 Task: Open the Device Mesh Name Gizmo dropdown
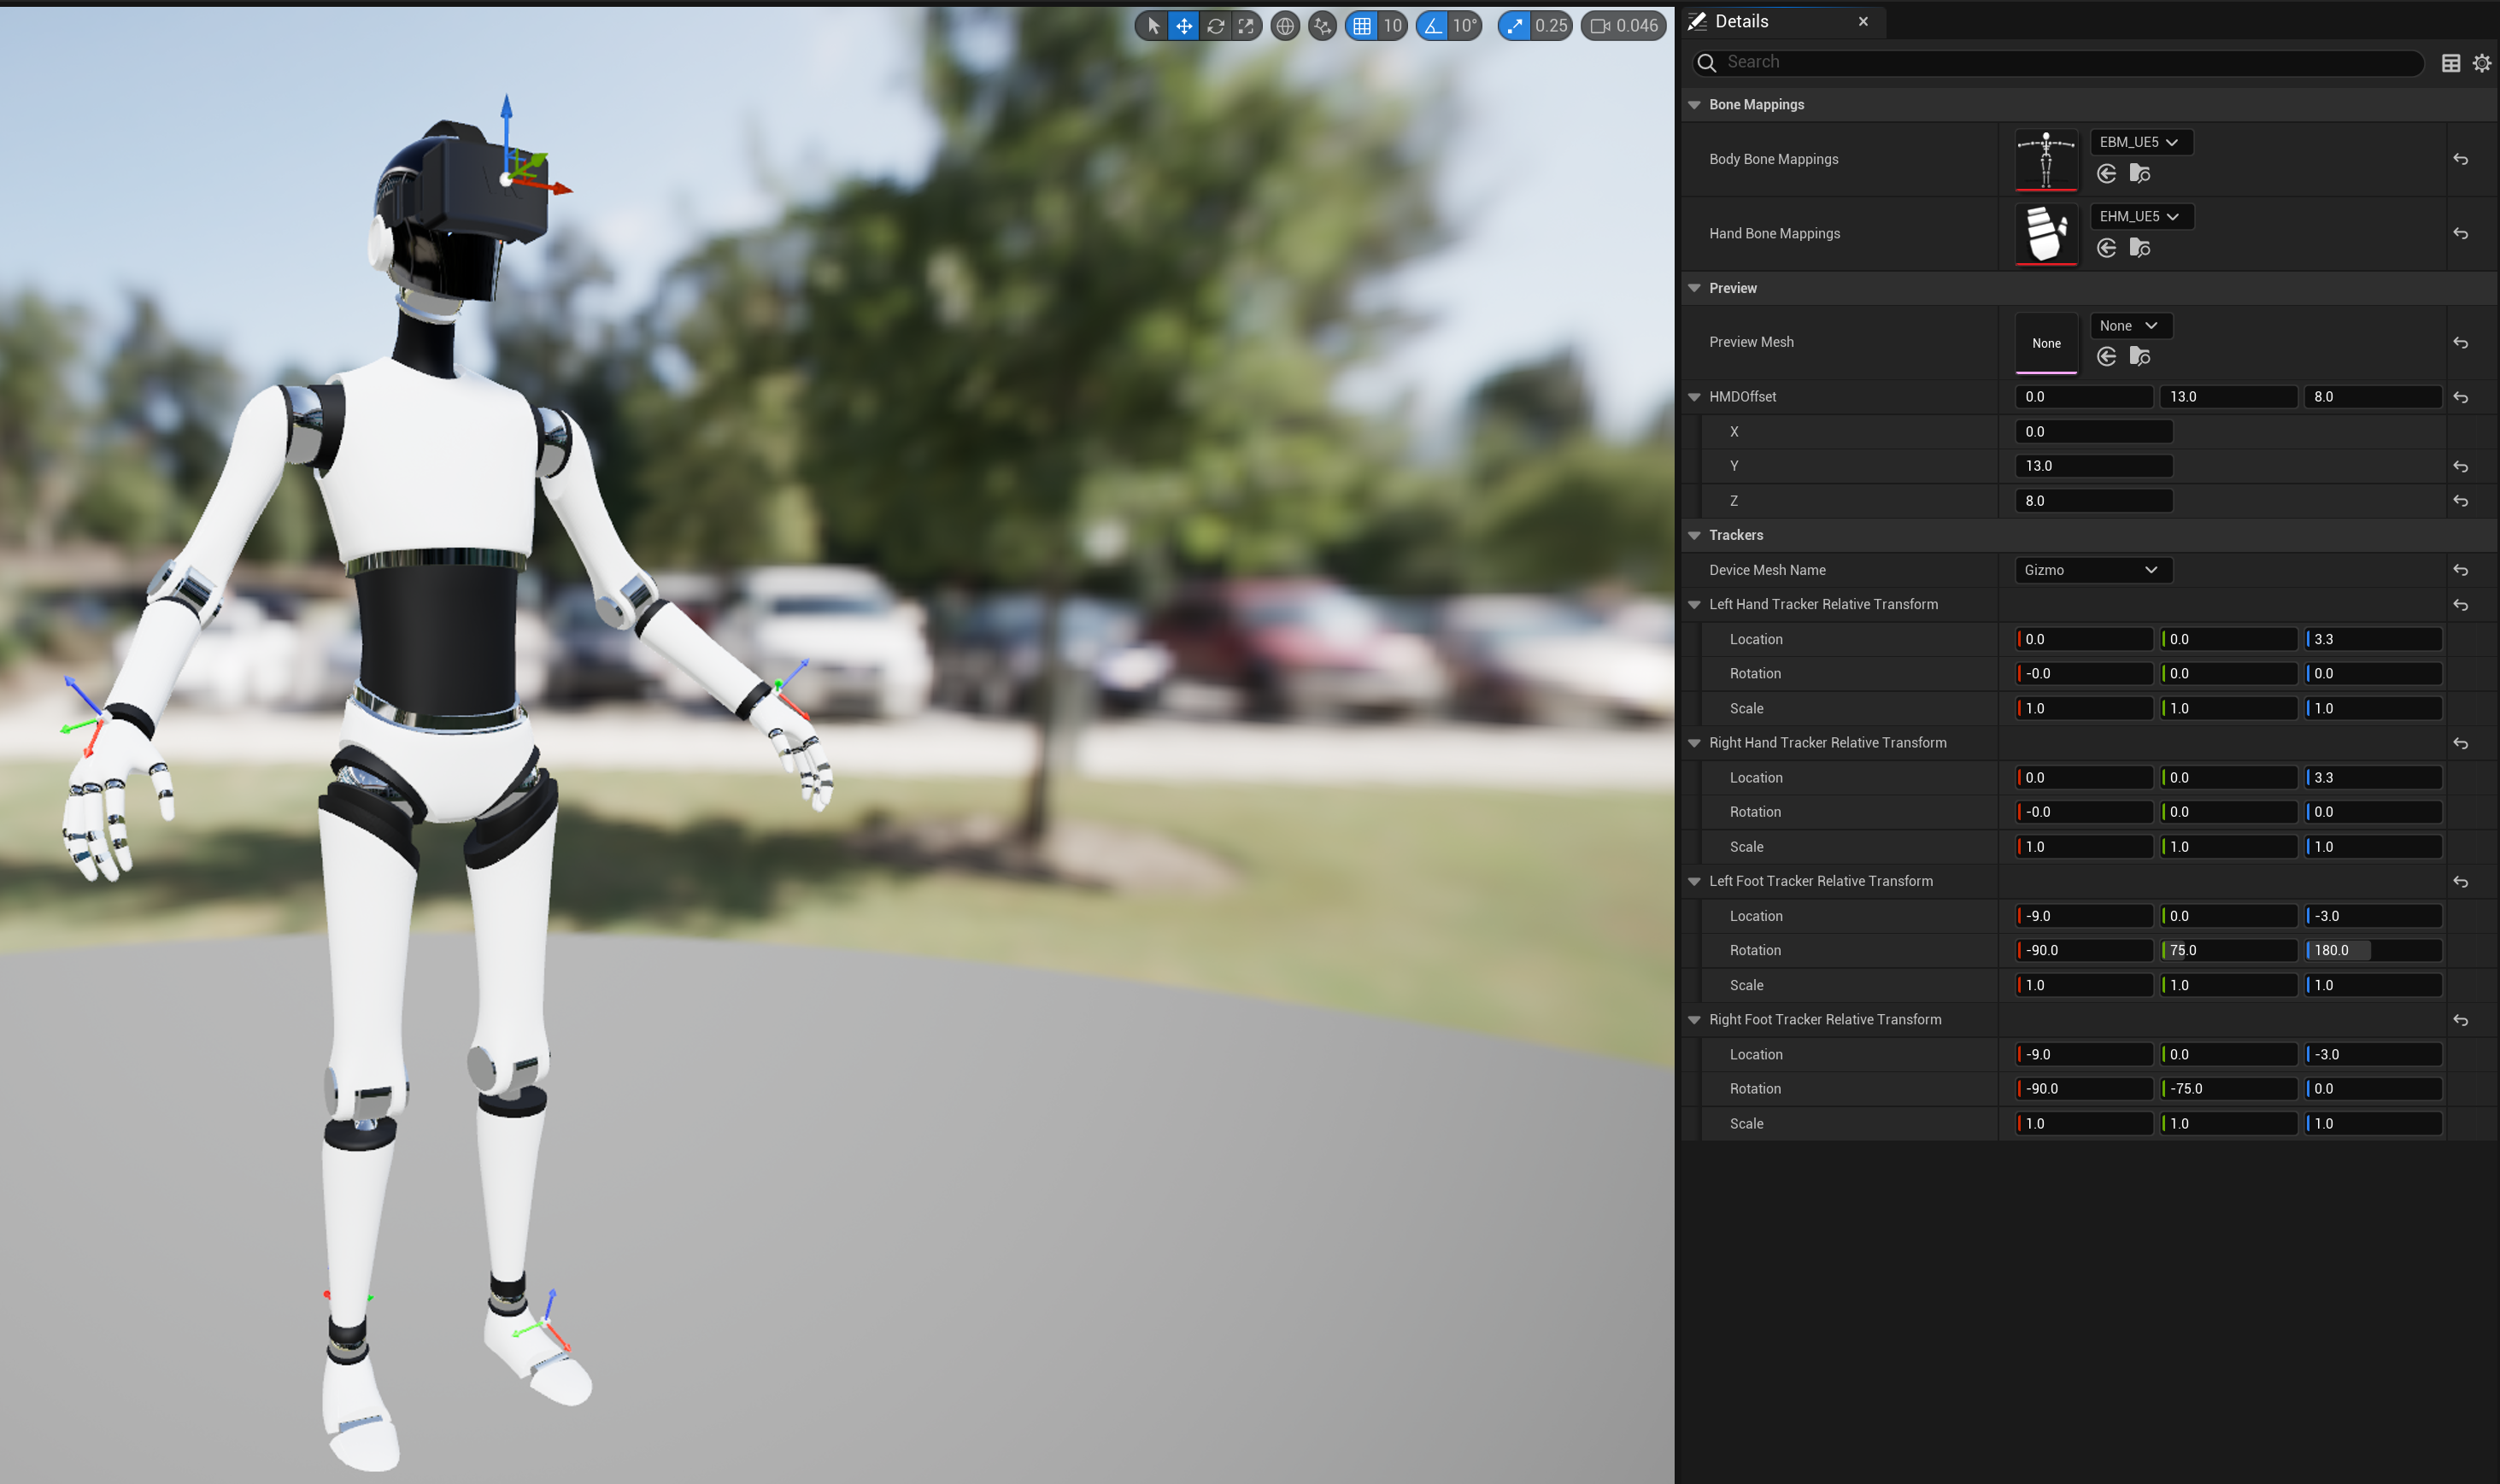pos(2092,570)
